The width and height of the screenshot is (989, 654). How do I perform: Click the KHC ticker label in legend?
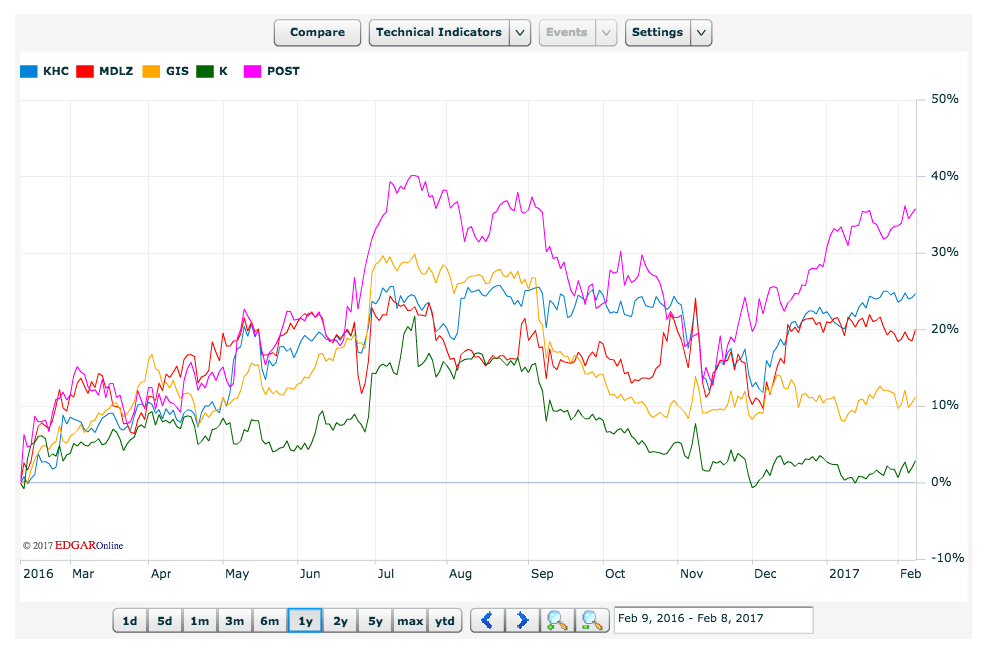click(x=56, y=71)
